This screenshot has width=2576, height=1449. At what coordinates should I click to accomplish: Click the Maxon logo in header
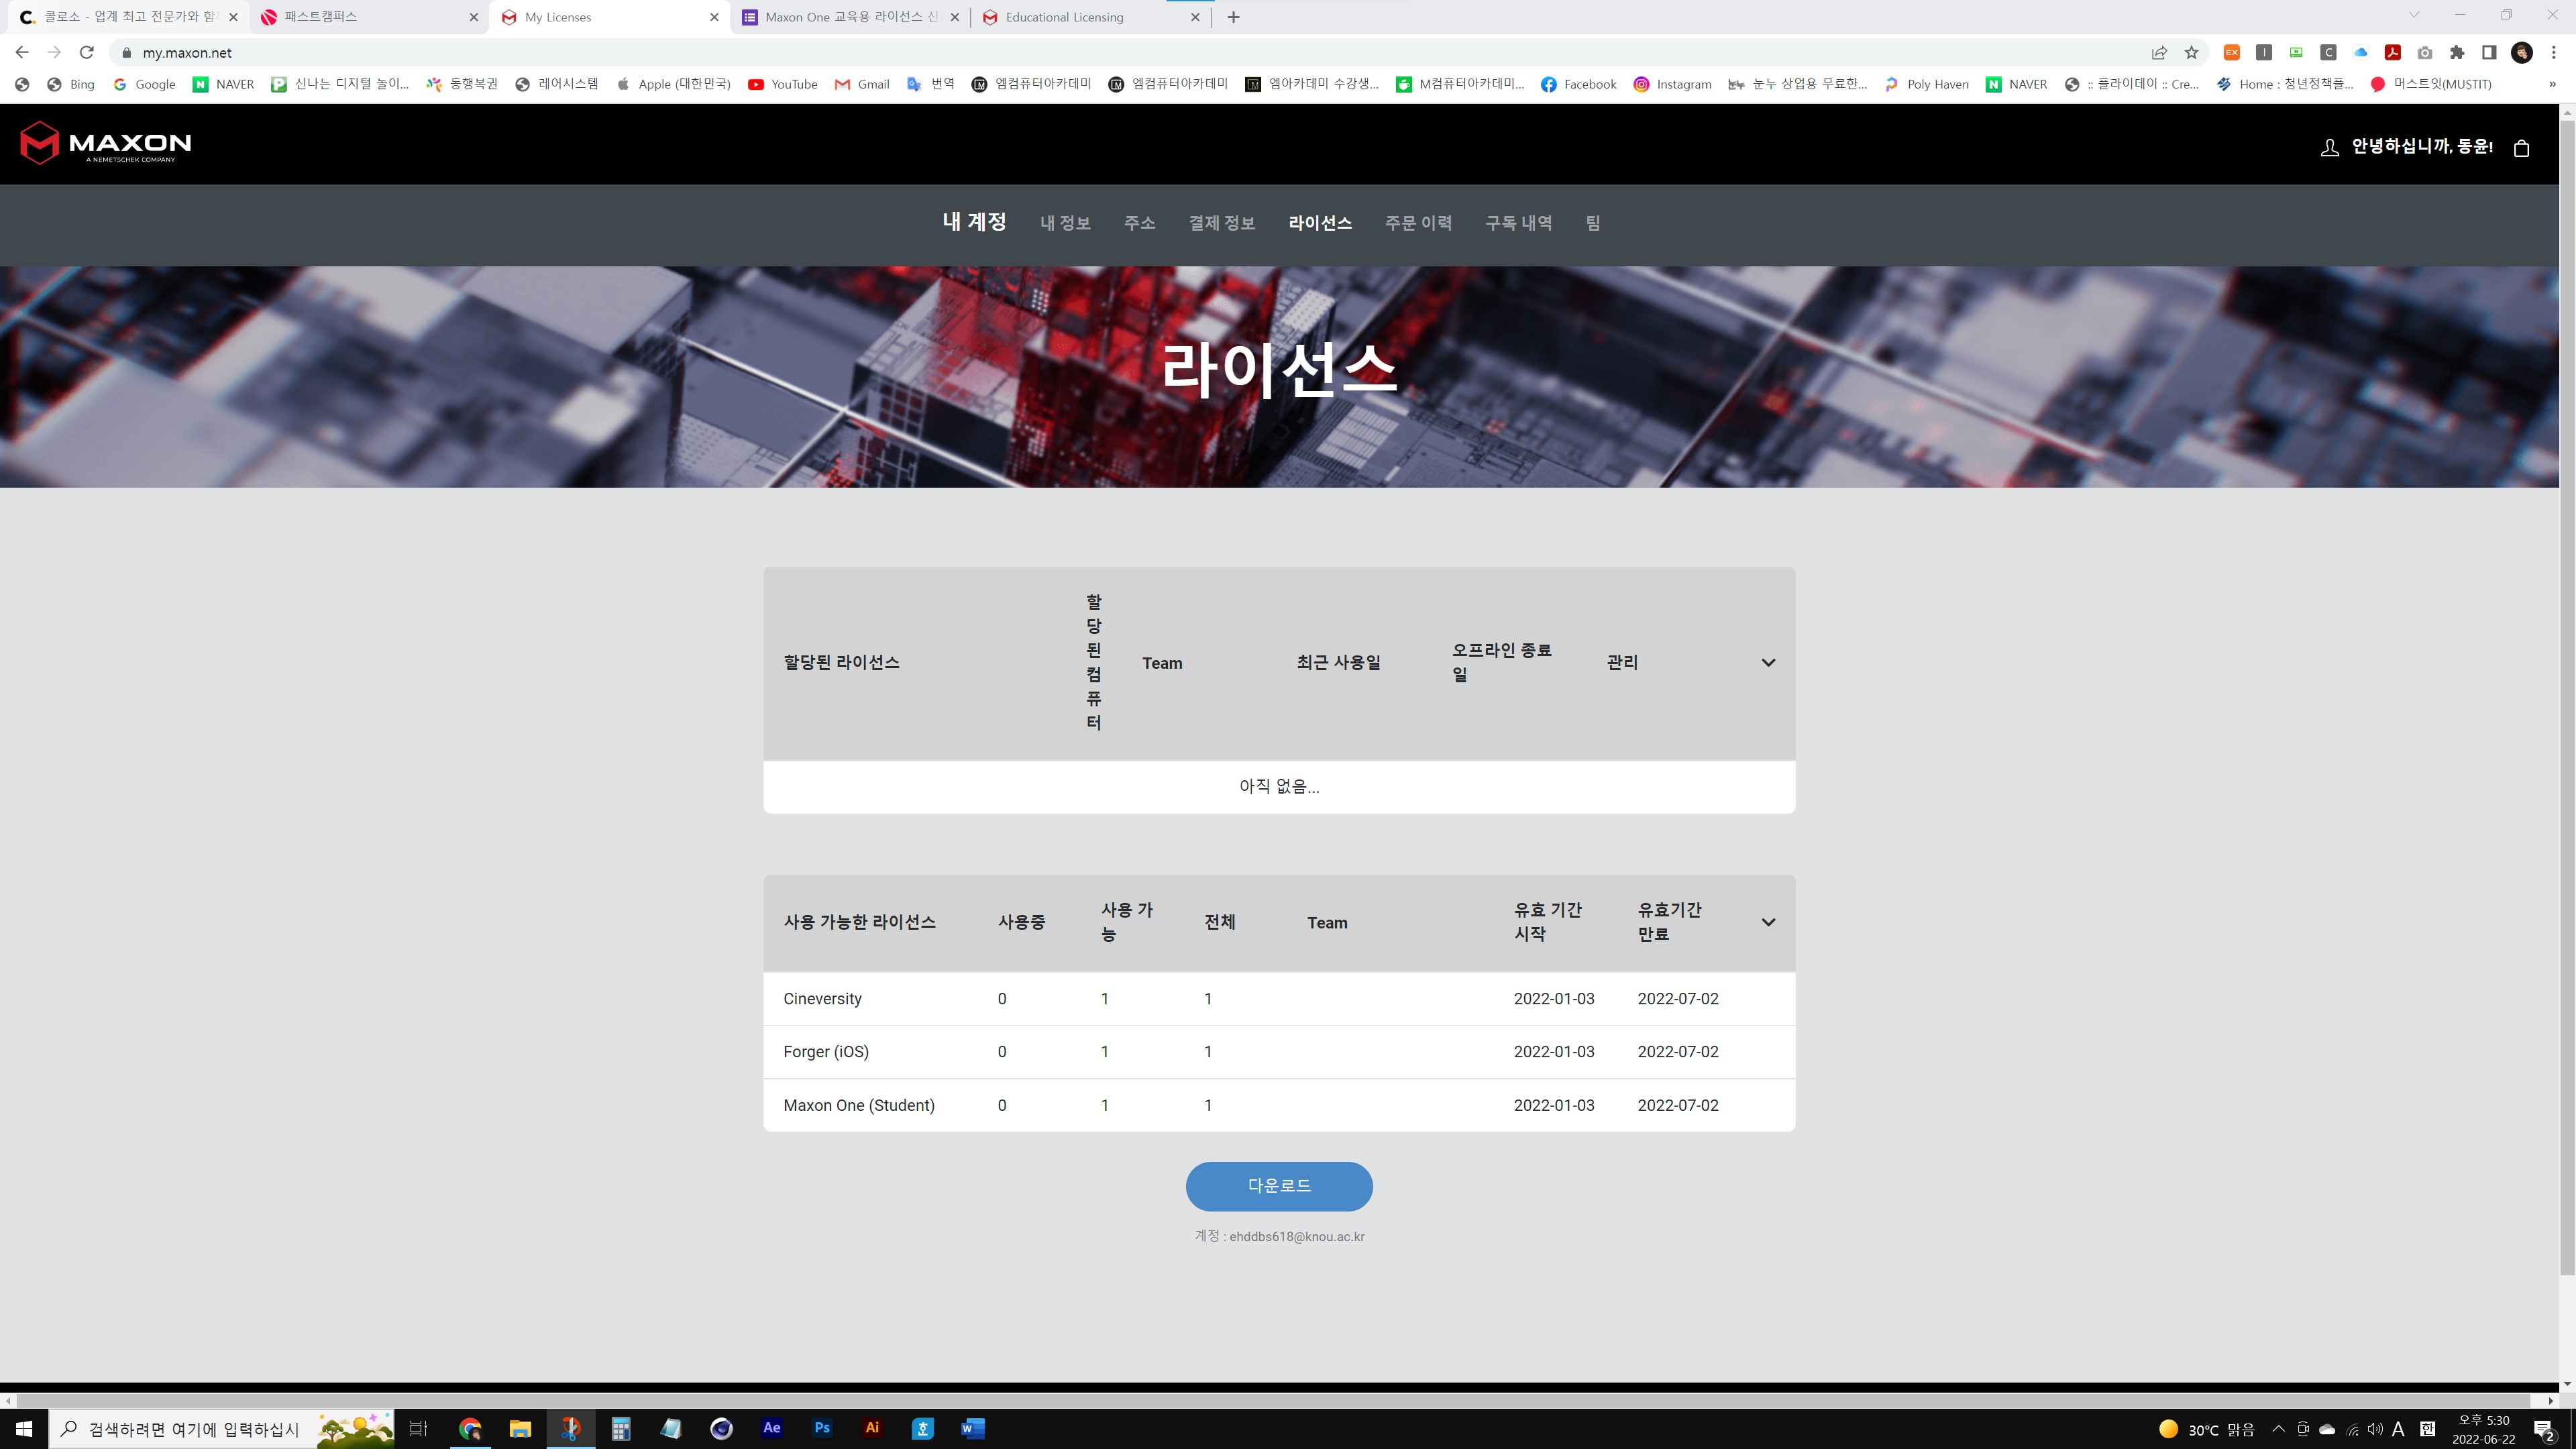pos(106,143)
